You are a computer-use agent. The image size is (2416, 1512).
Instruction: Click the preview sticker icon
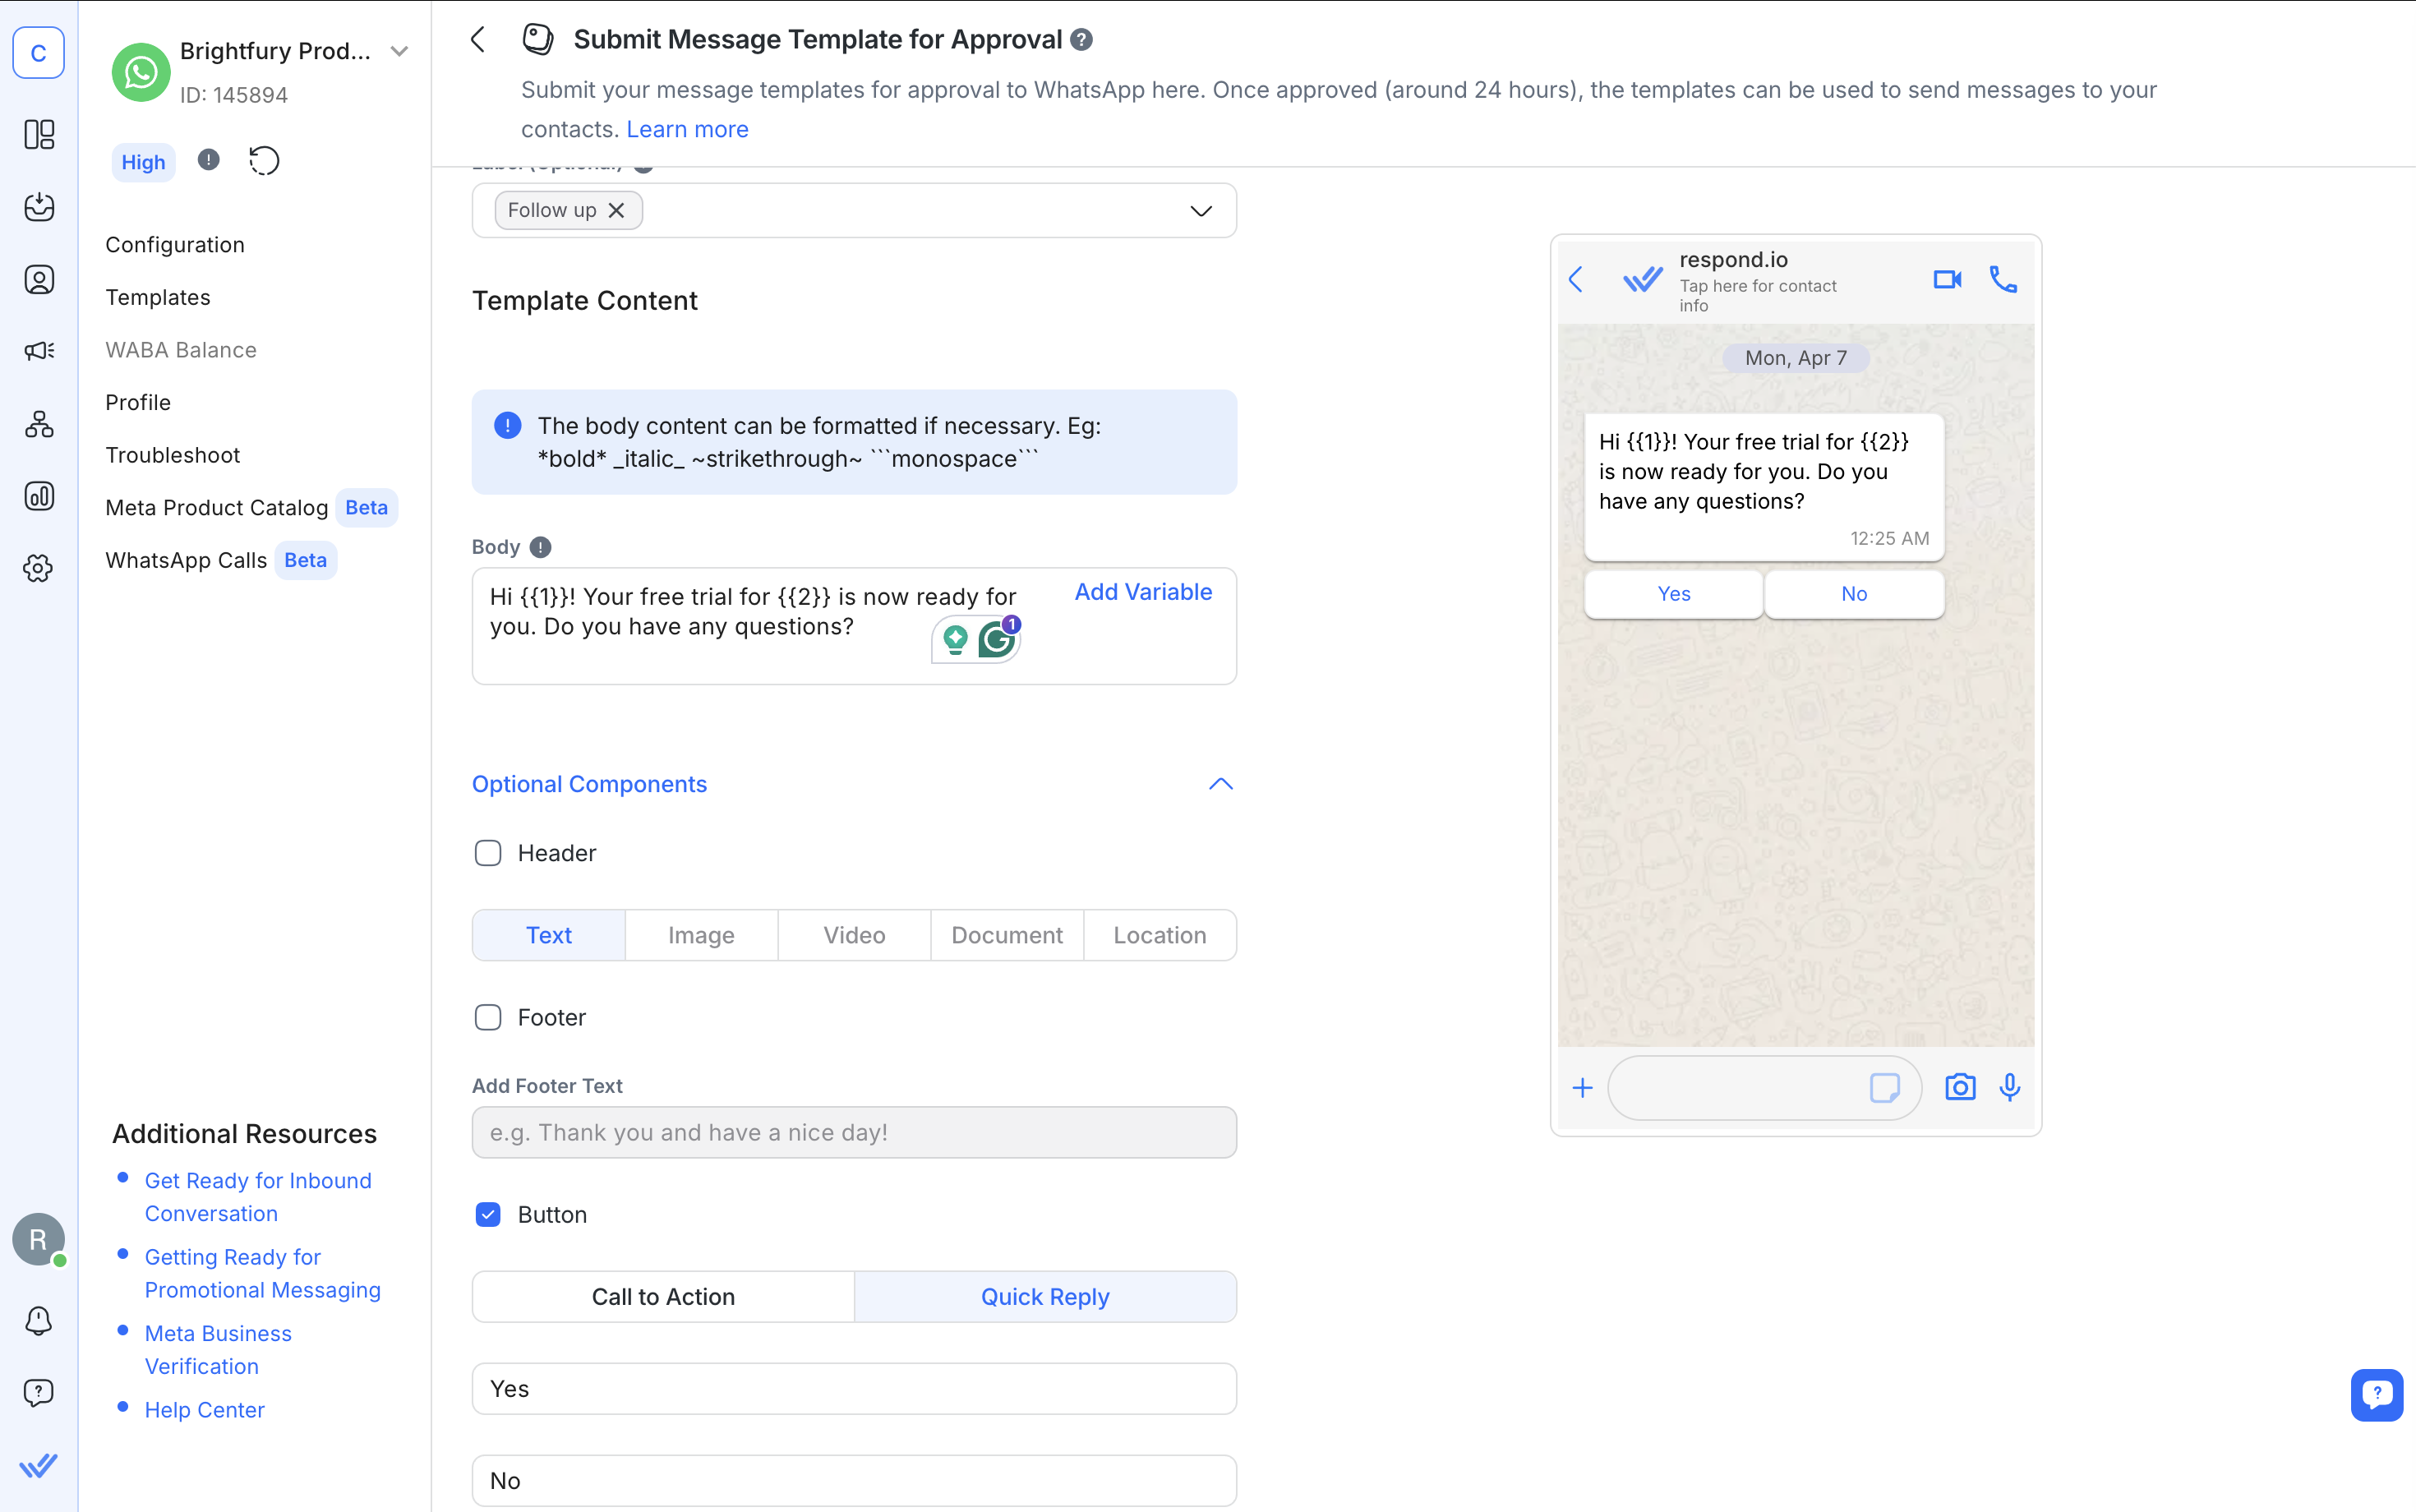1884,1087
